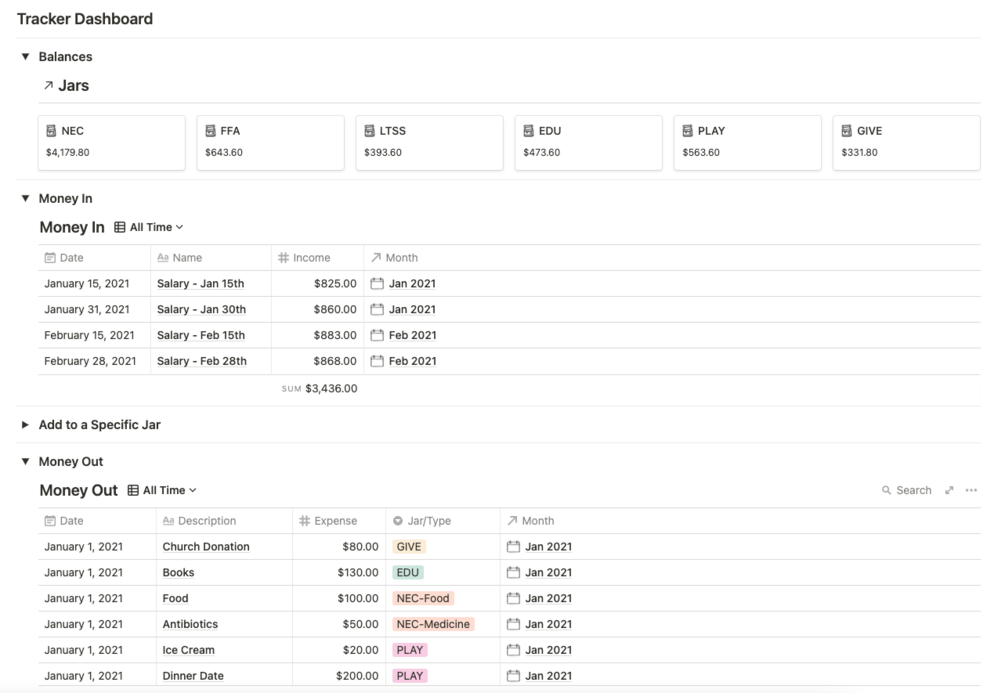Click the Jar/Type column header

point(429,521)
